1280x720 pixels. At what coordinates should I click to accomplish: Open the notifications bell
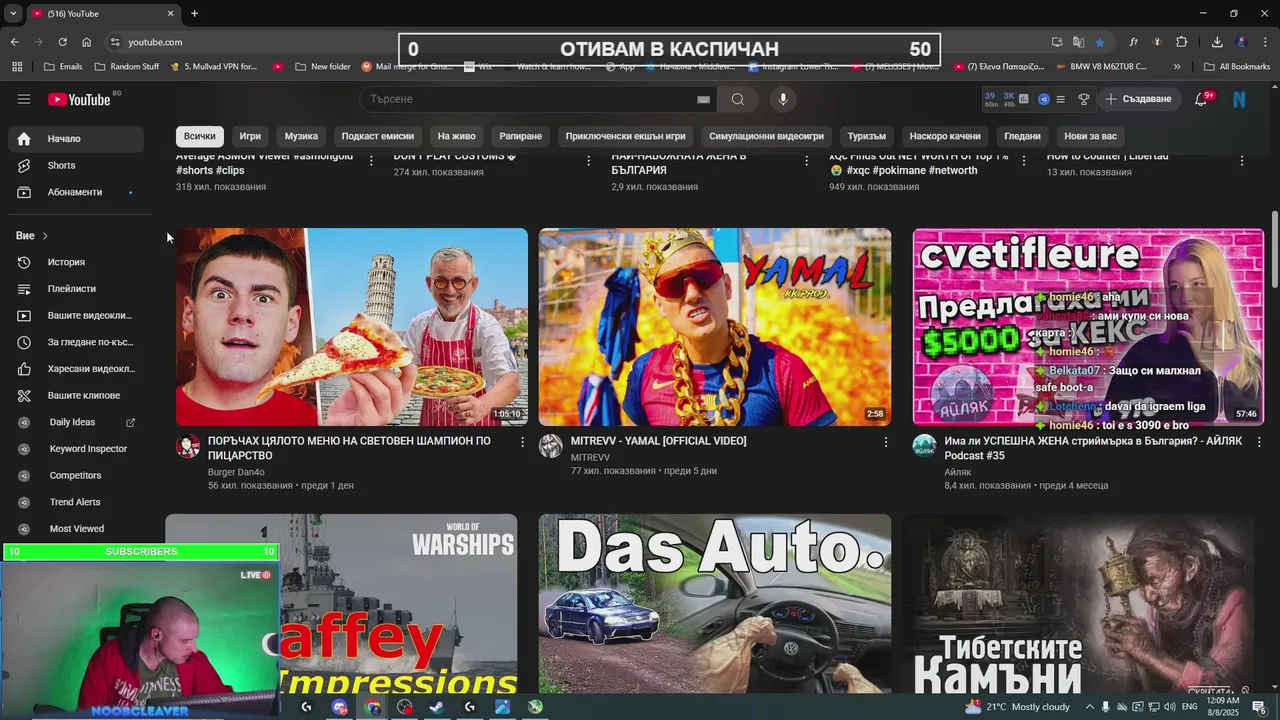1201,99
